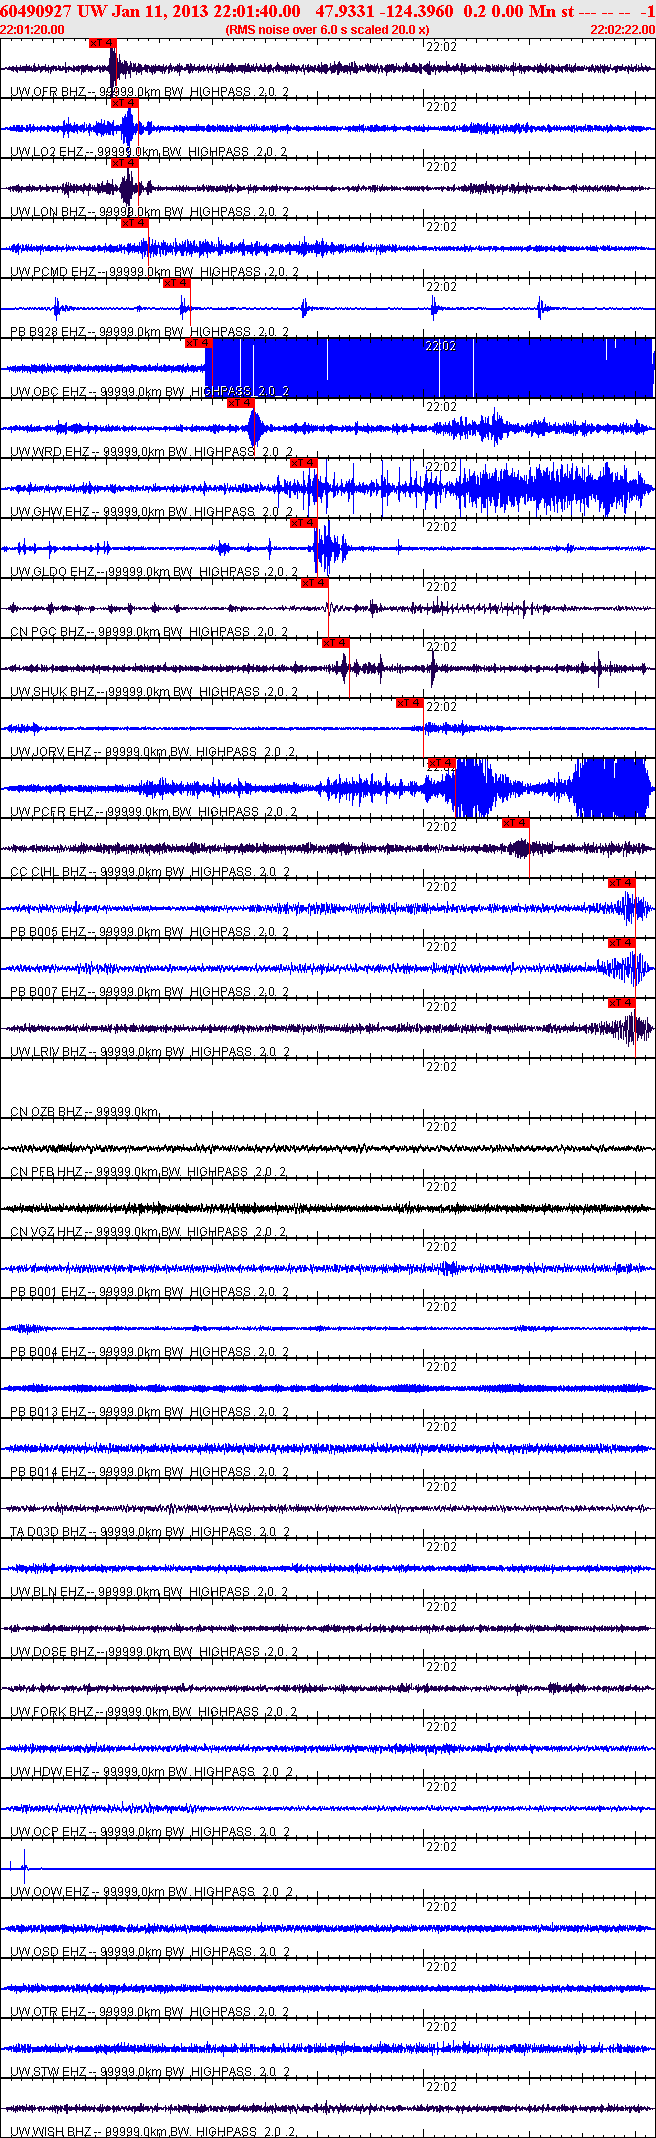Choose station label "CC.CIHL BHZ"
656x2138 pixels.
48,872
